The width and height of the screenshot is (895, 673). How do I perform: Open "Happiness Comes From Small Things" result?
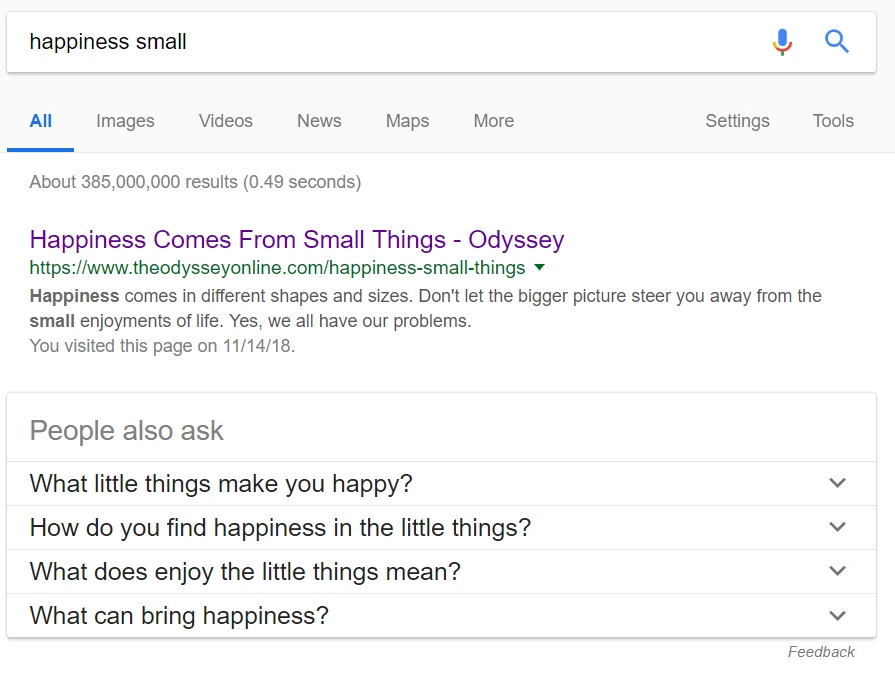point(297,240)
